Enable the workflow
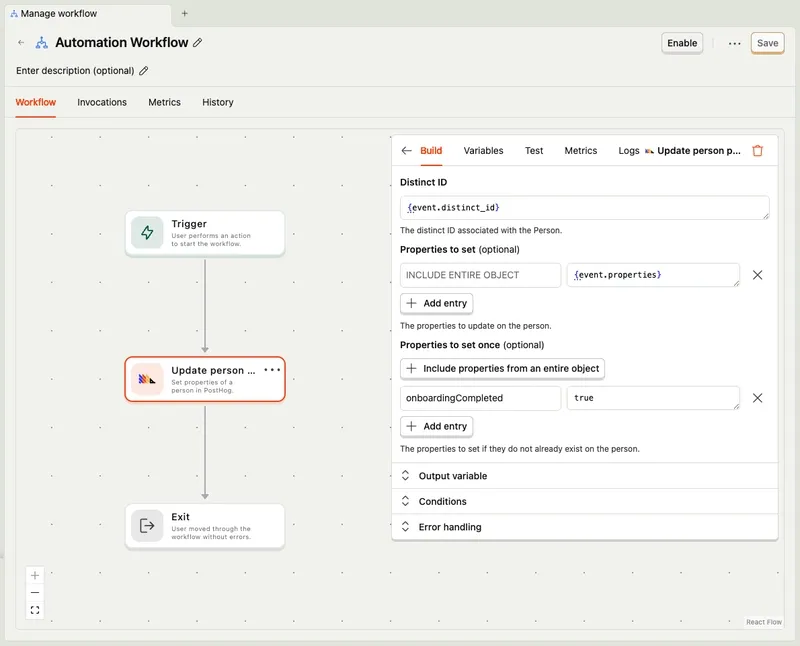Screen dimensions: 800x646 tap(682, 43)
